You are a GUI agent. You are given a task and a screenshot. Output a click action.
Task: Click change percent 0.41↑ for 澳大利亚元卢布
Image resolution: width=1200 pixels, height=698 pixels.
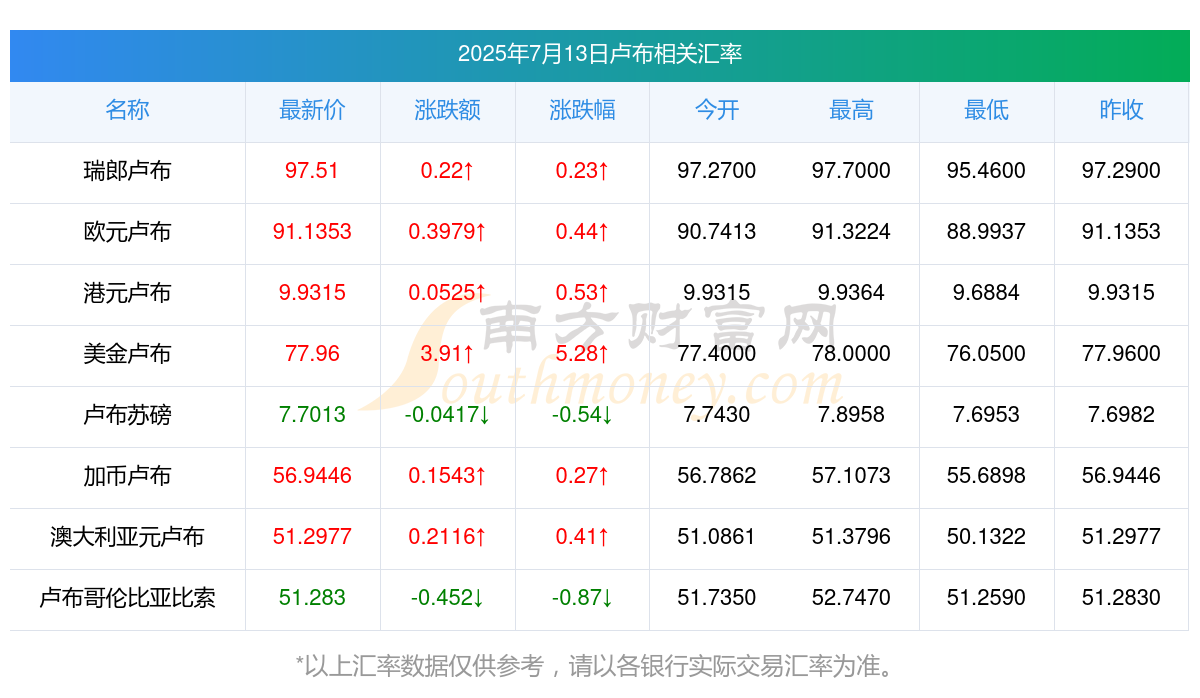pyautogui.click(x=582, y=537)
